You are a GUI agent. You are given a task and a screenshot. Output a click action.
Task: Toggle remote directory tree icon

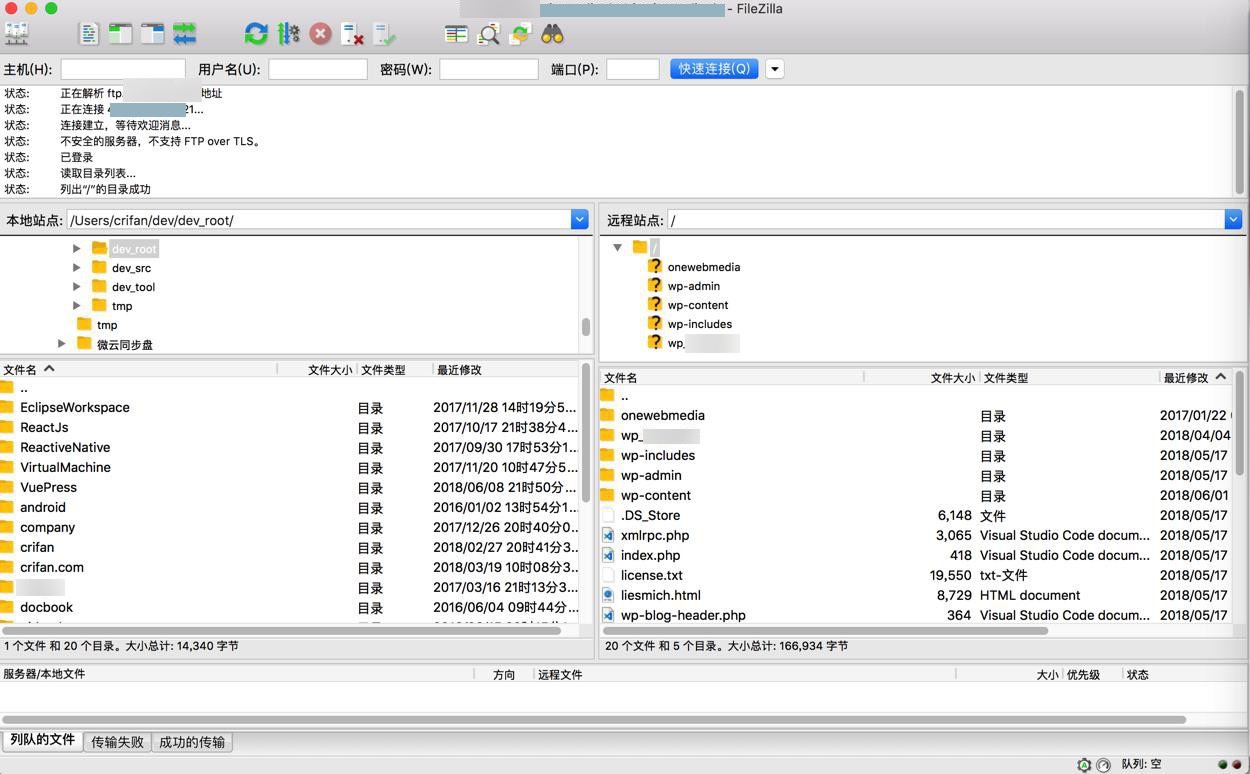point(152,34)
